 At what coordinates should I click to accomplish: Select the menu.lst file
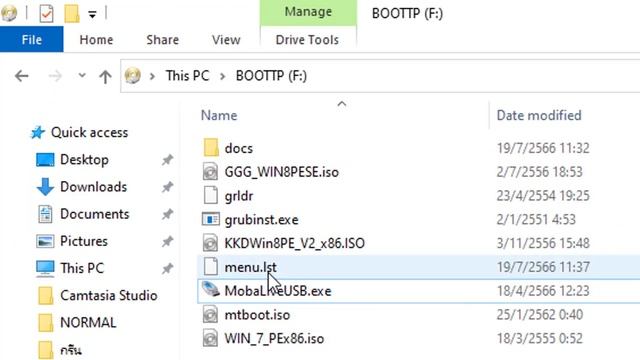click(250, 267)
